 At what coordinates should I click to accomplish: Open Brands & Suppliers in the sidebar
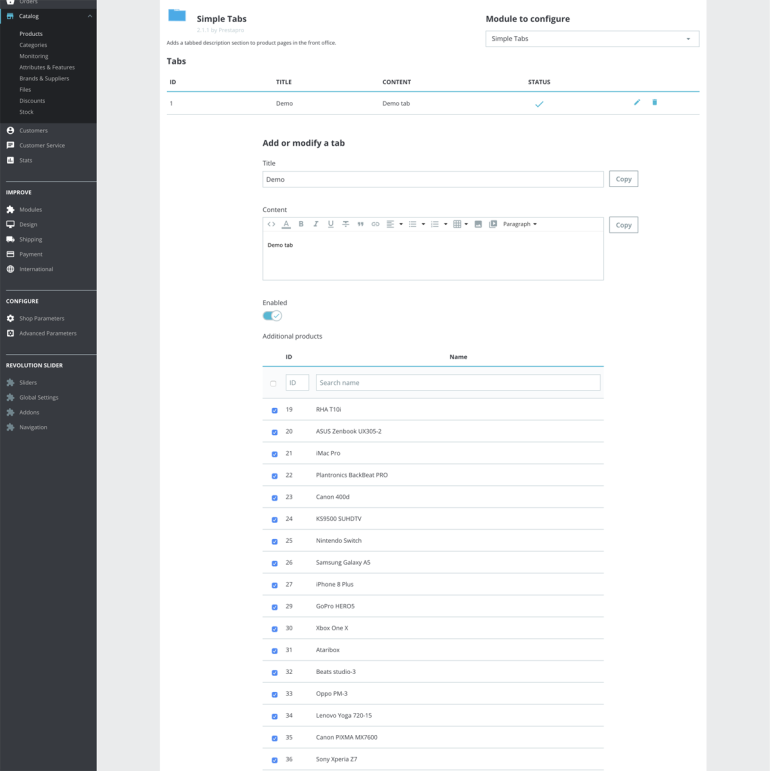coord(44,79)
